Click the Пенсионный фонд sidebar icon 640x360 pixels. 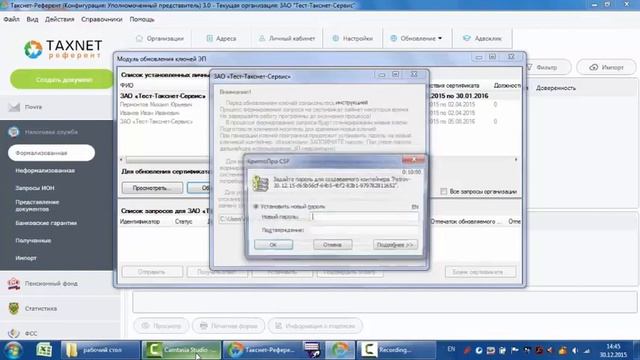pyautogui.click(x=14, y=283)
